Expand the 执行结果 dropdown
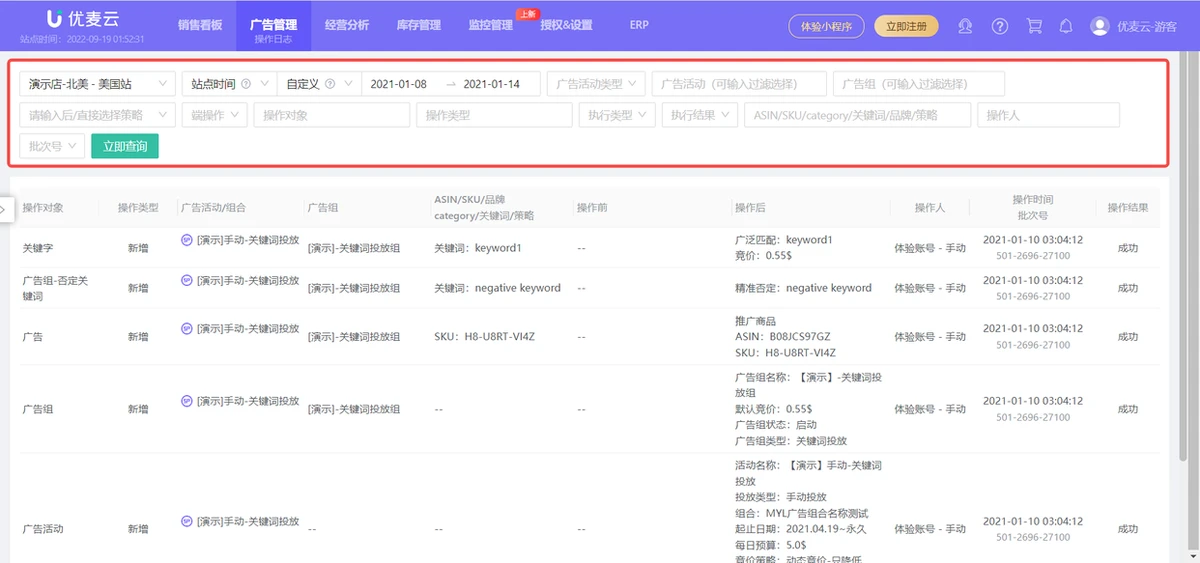Viewport: 1200px width, 563px height. click(699, 115)
